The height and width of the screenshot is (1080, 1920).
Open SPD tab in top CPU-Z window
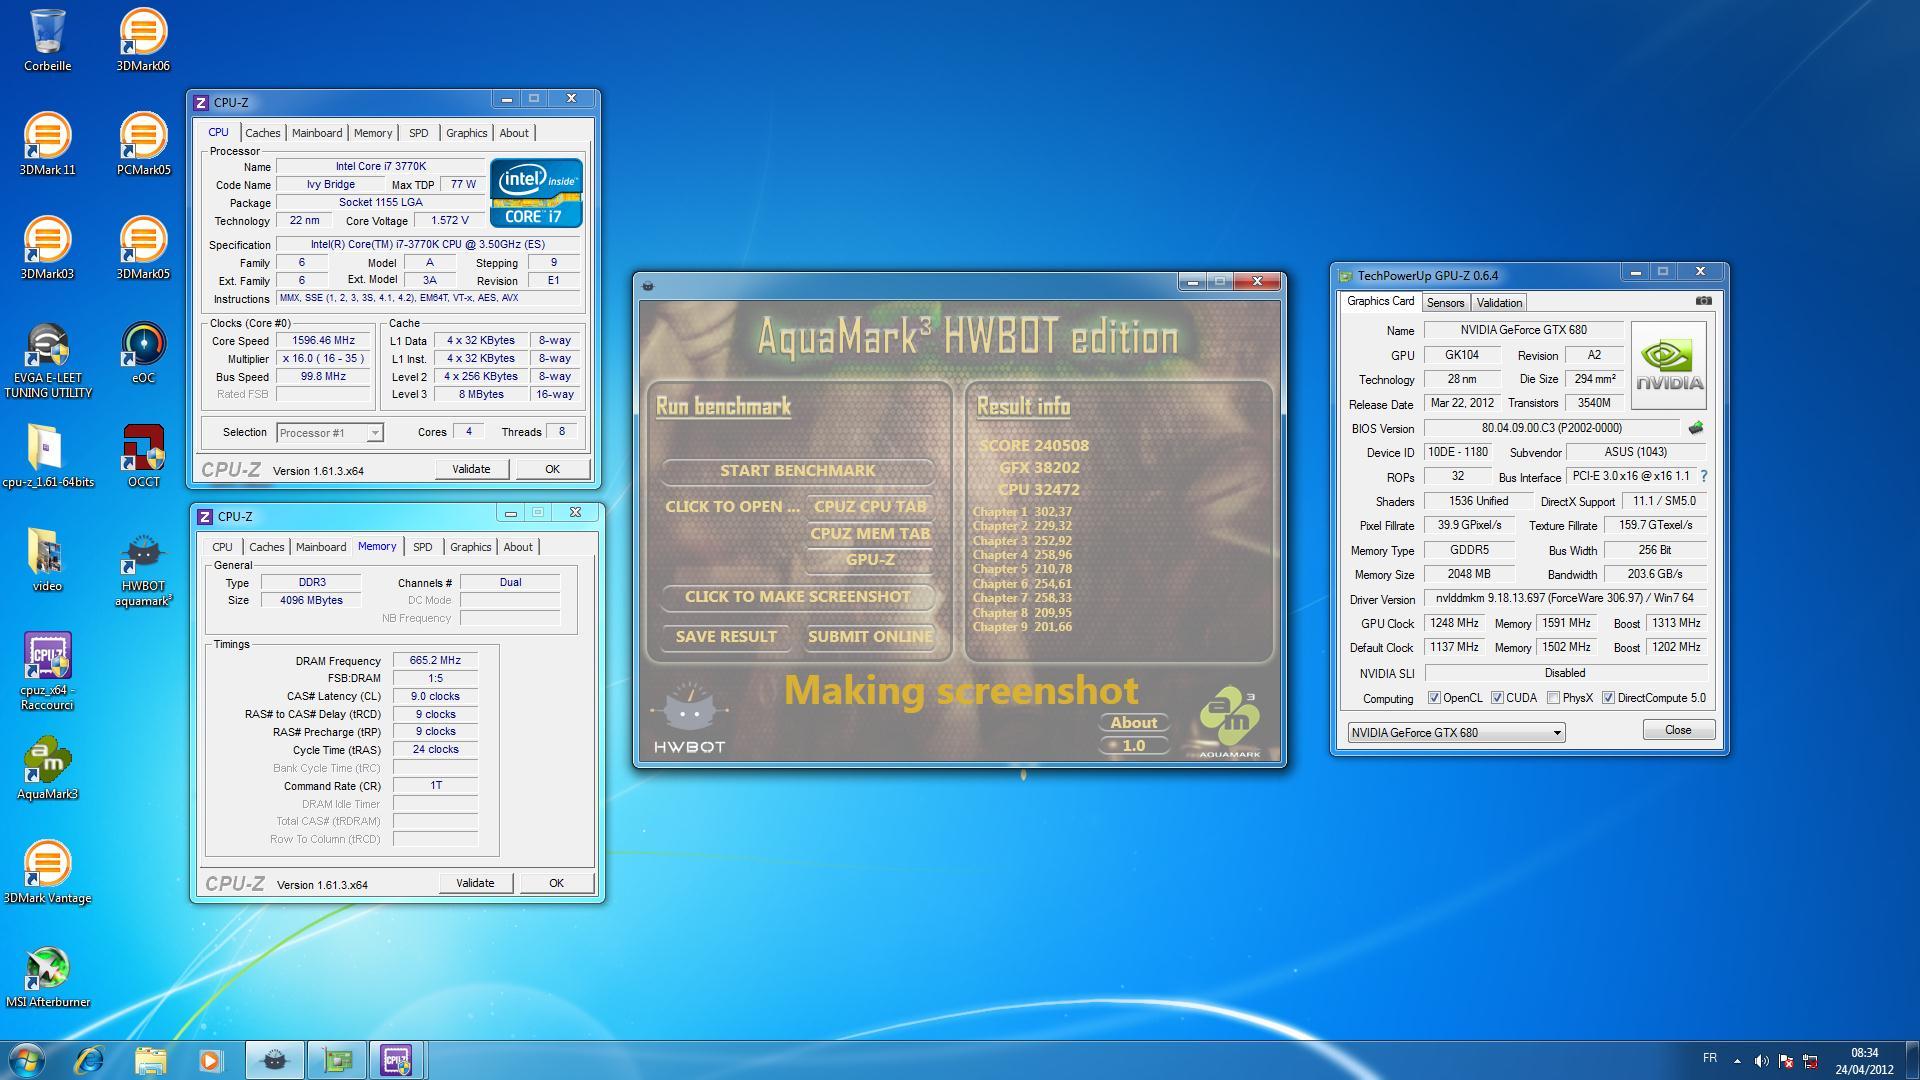coord(418,133)
